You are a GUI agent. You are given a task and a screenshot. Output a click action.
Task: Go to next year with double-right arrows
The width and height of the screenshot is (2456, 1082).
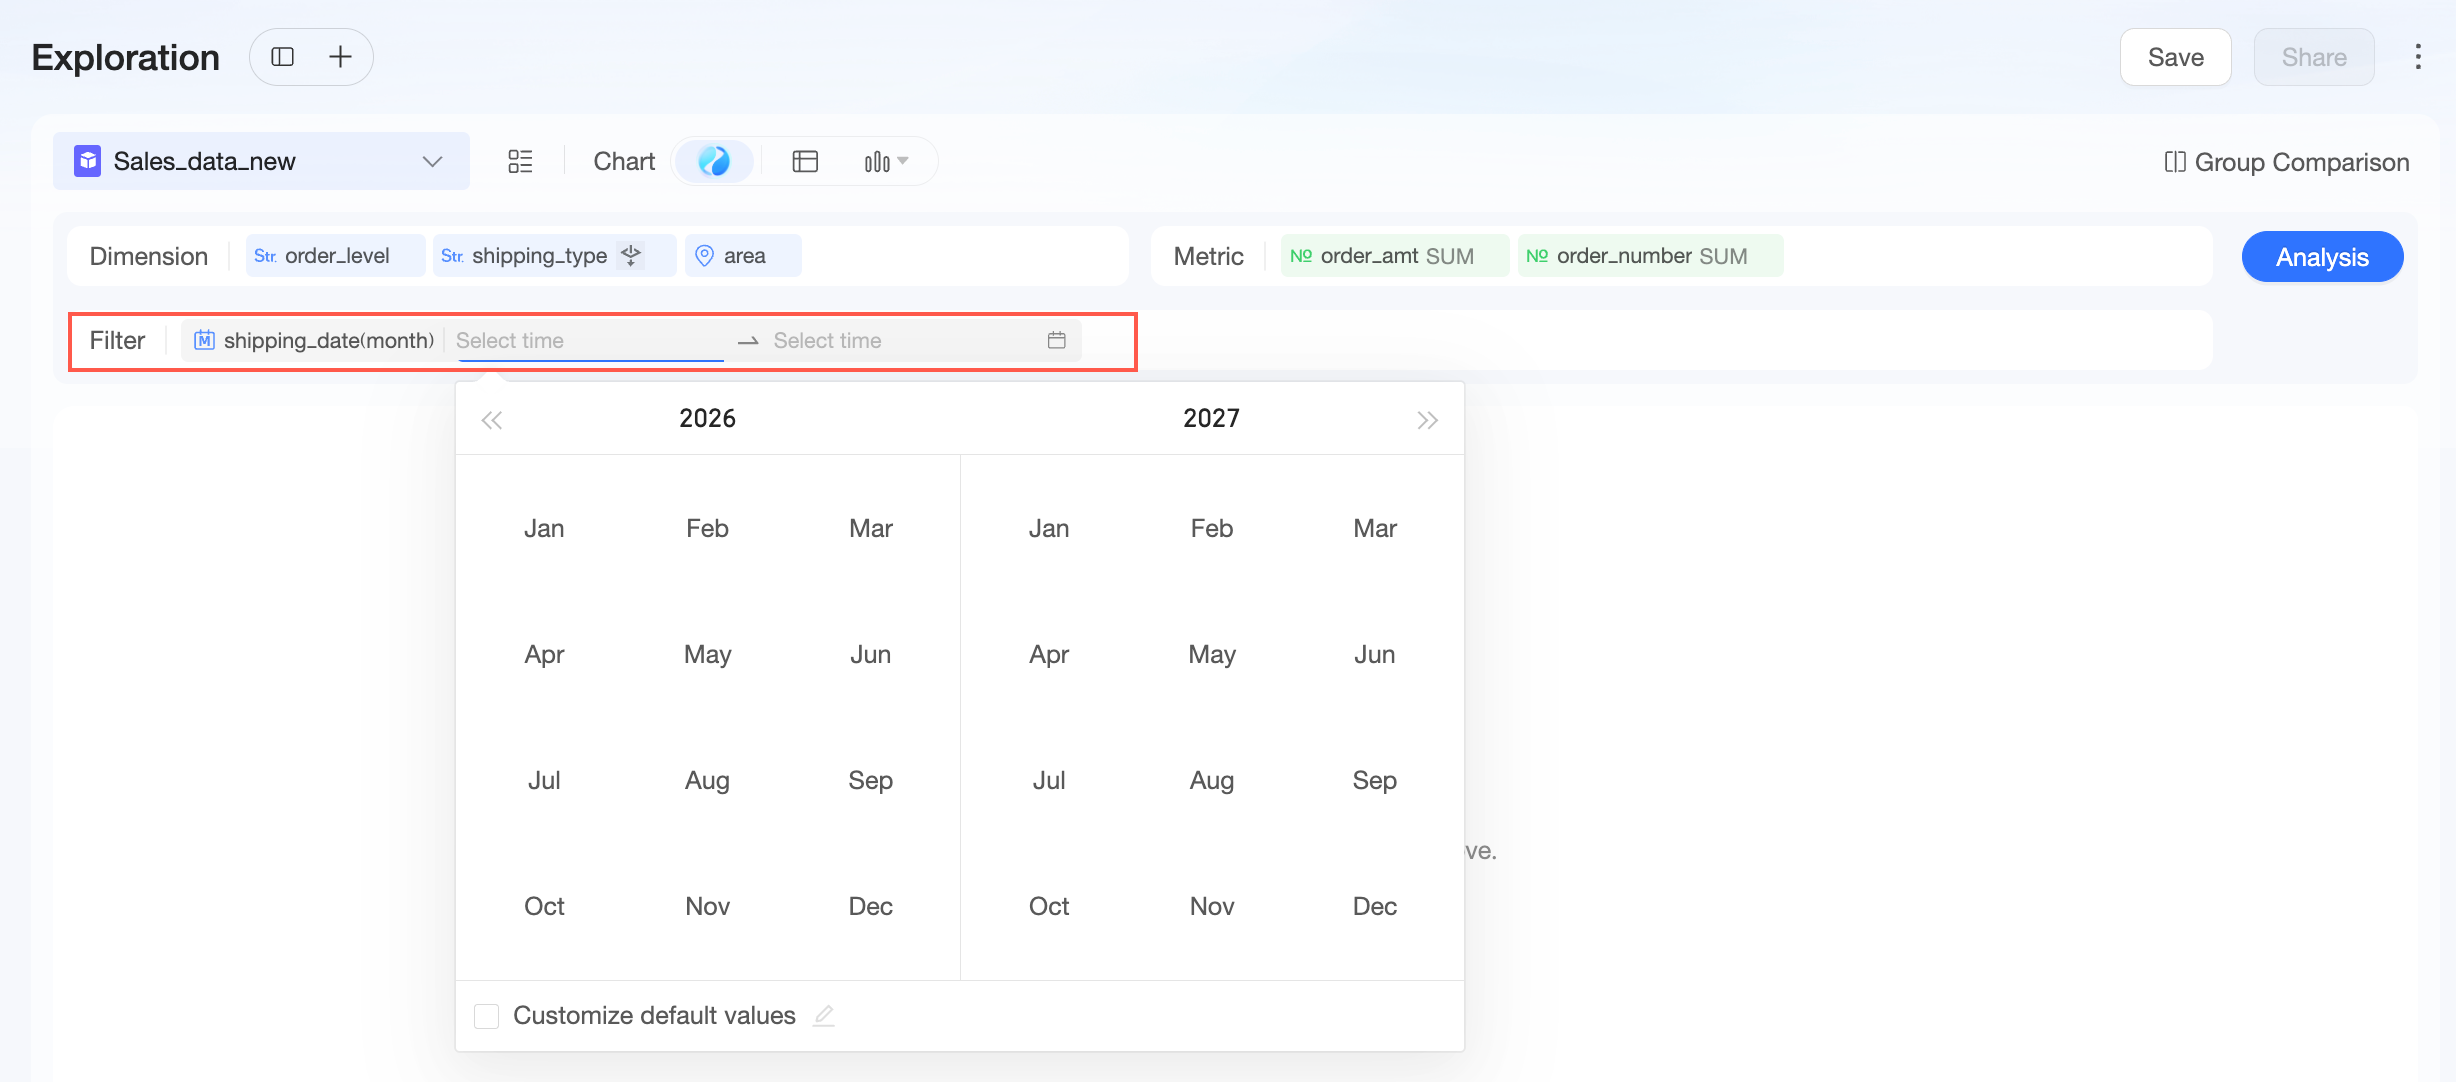coord(1427,420)
